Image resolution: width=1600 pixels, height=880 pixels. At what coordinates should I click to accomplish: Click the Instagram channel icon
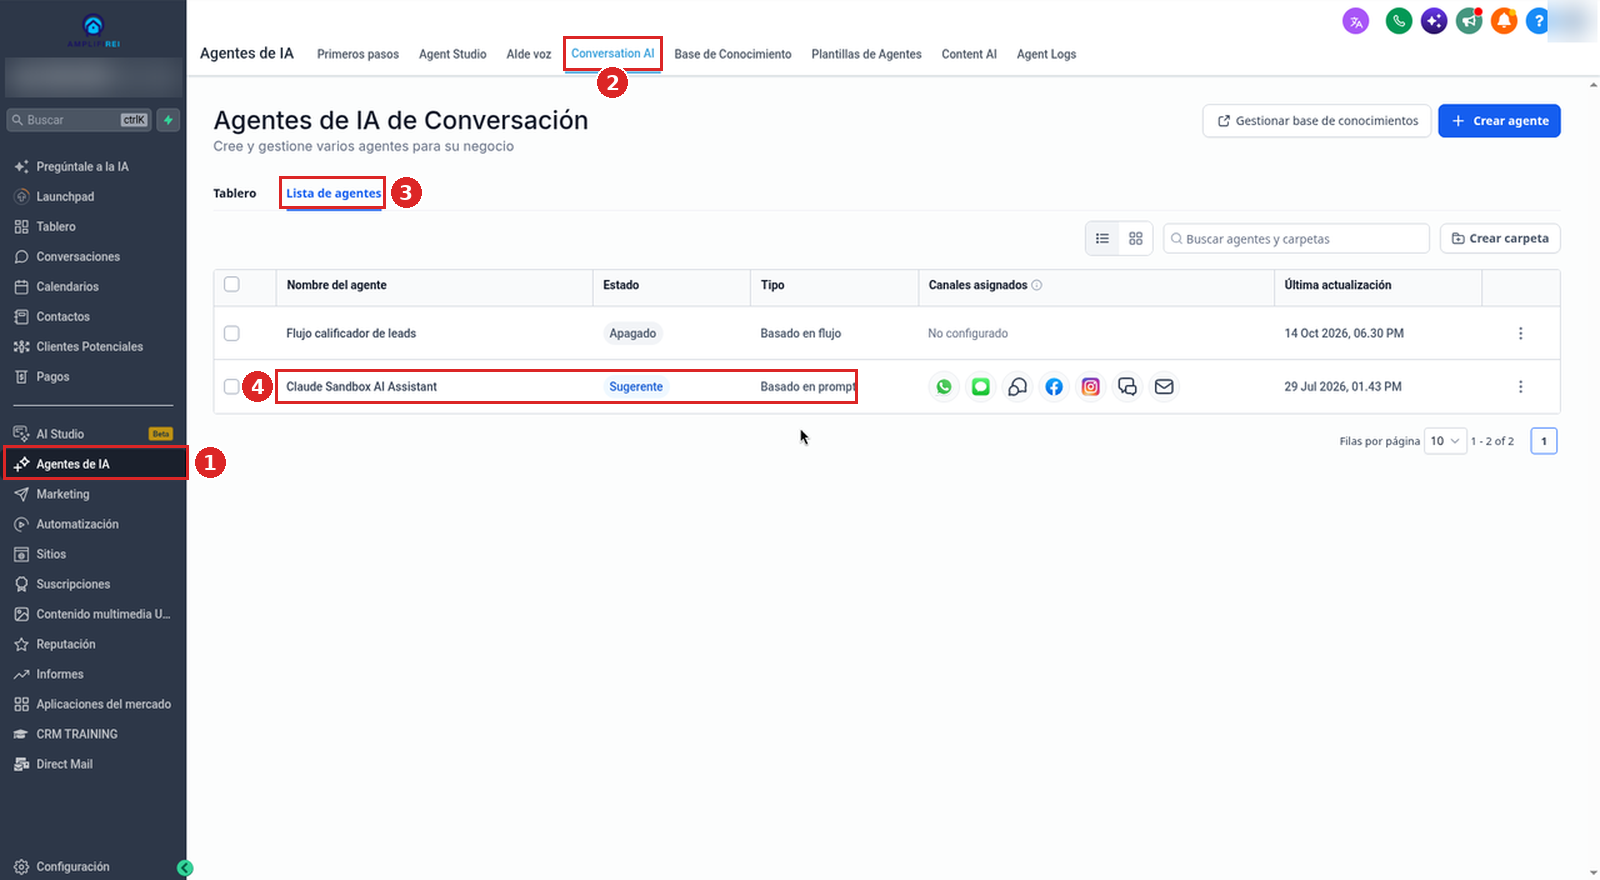[x=1091, y=387]
